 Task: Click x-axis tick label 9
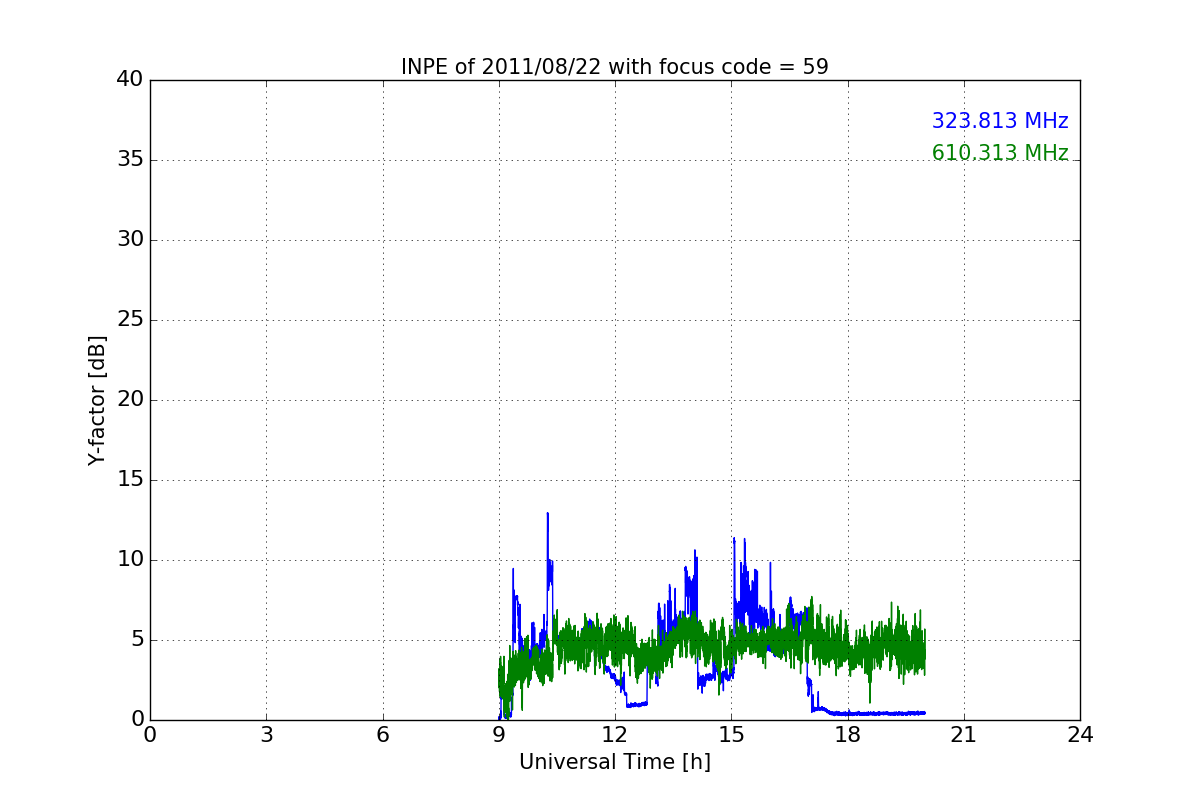[499, 735]
